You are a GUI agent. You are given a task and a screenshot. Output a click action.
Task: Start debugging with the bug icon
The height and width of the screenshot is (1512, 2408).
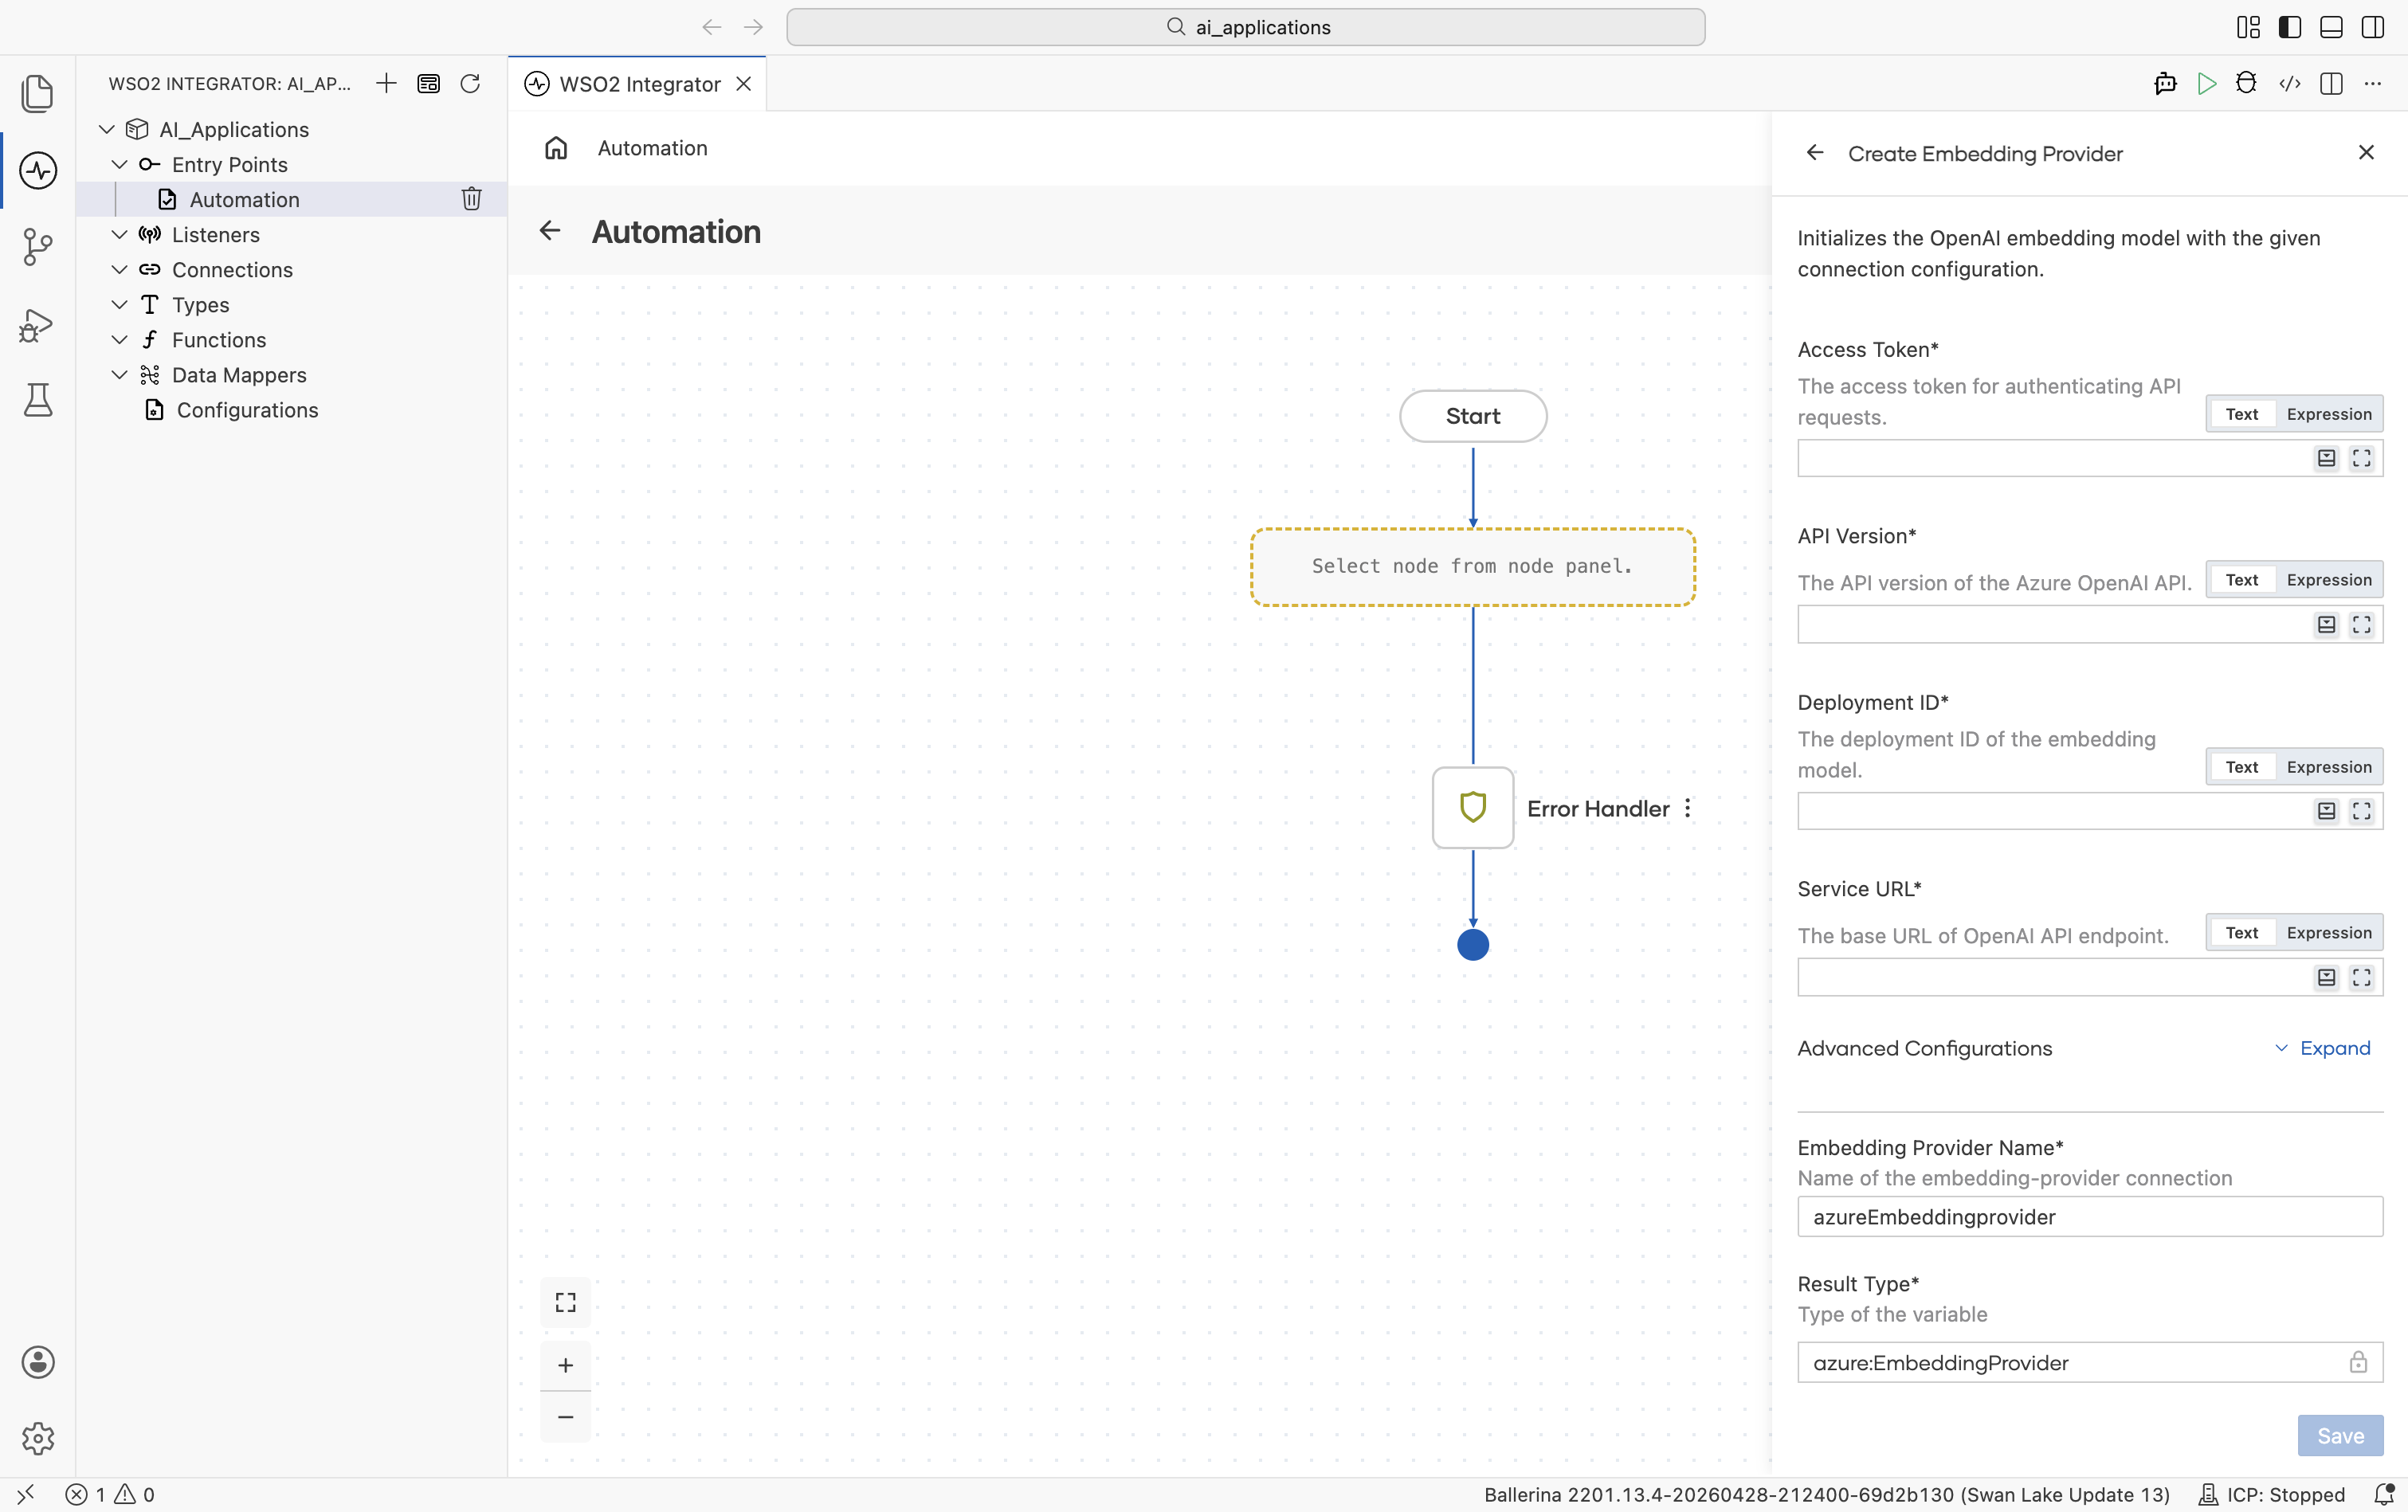pos(2246,83)
